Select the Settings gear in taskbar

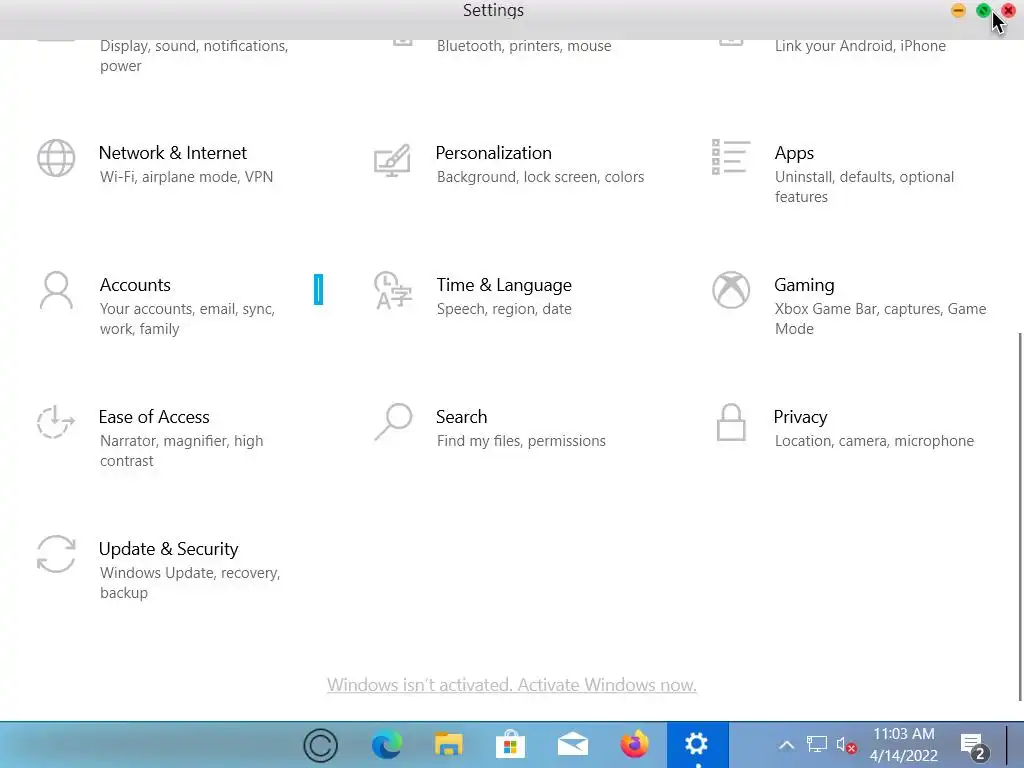pos(697,744)
